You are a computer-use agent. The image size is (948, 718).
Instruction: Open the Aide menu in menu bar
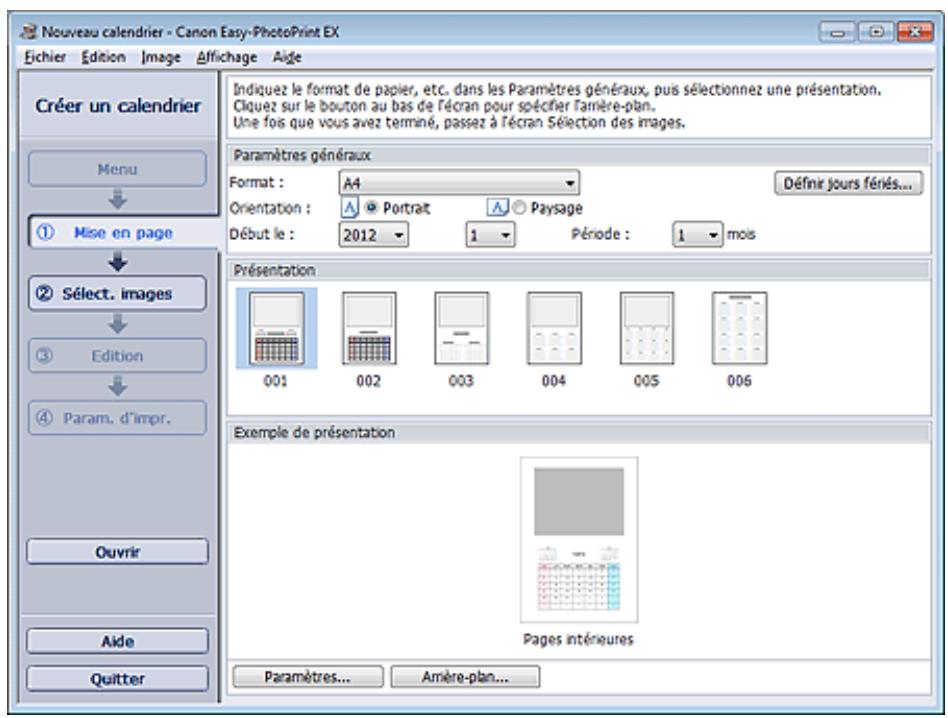click(x=287, y=57)
